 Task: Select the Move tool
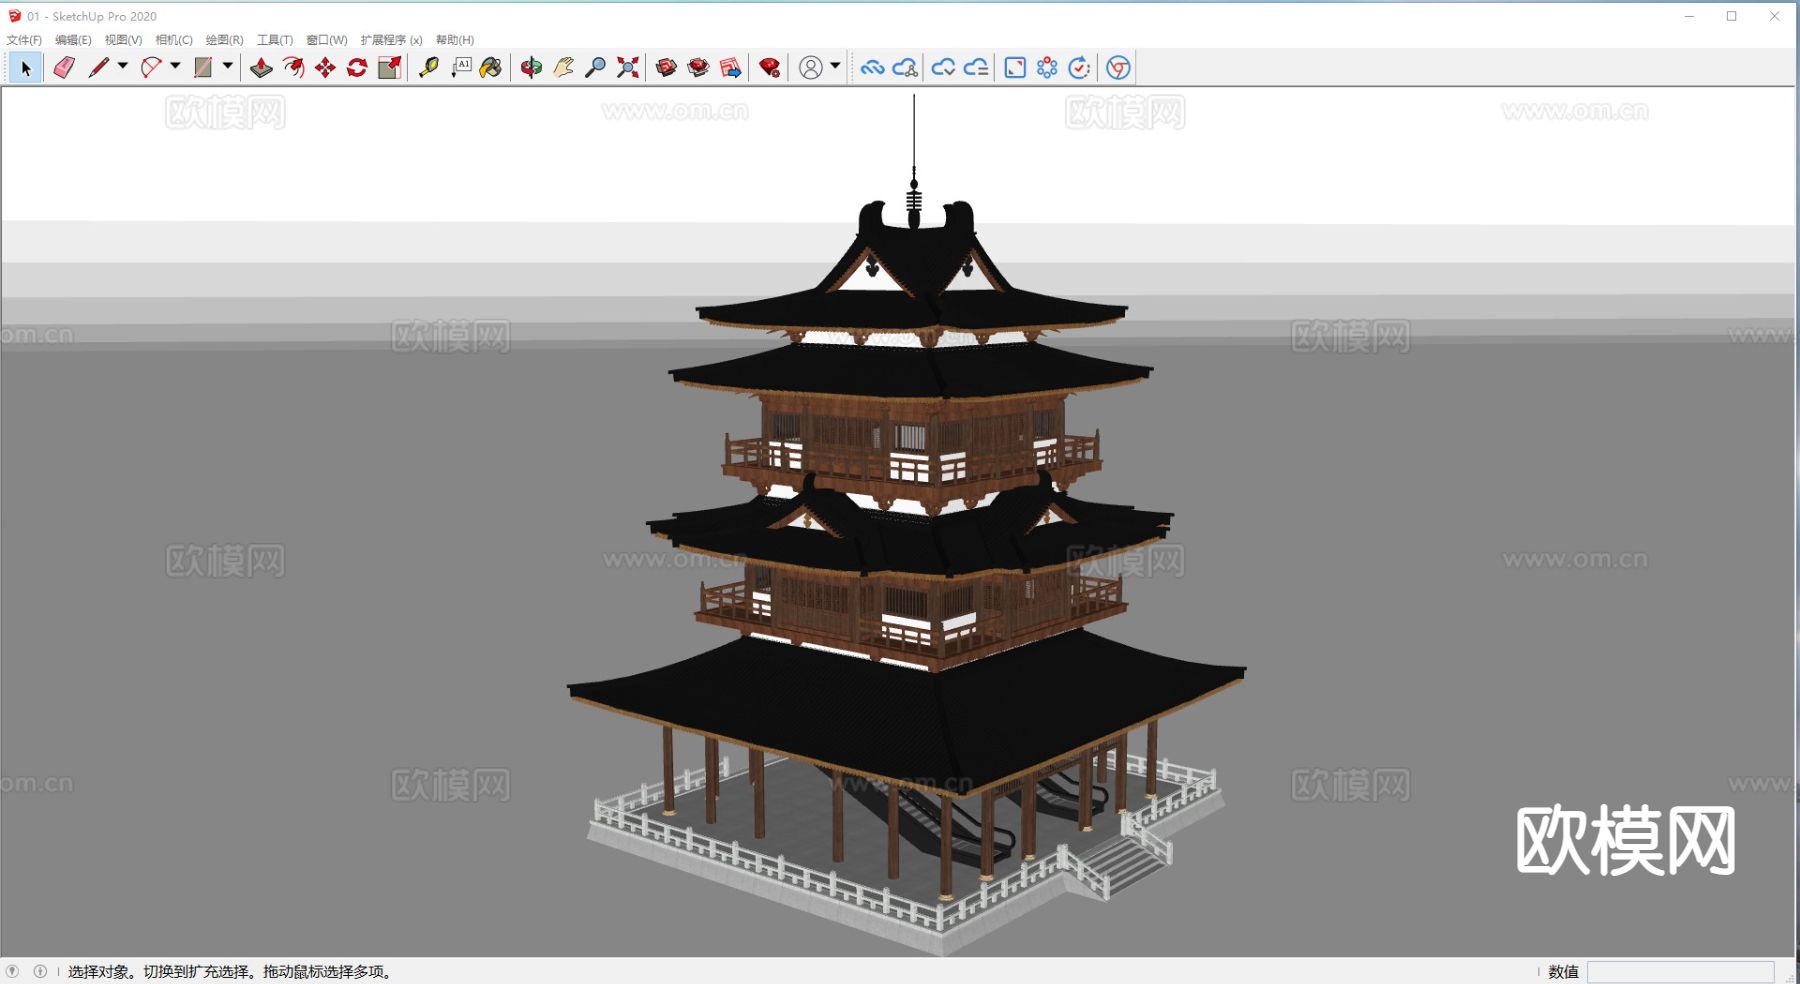point(324,67)
